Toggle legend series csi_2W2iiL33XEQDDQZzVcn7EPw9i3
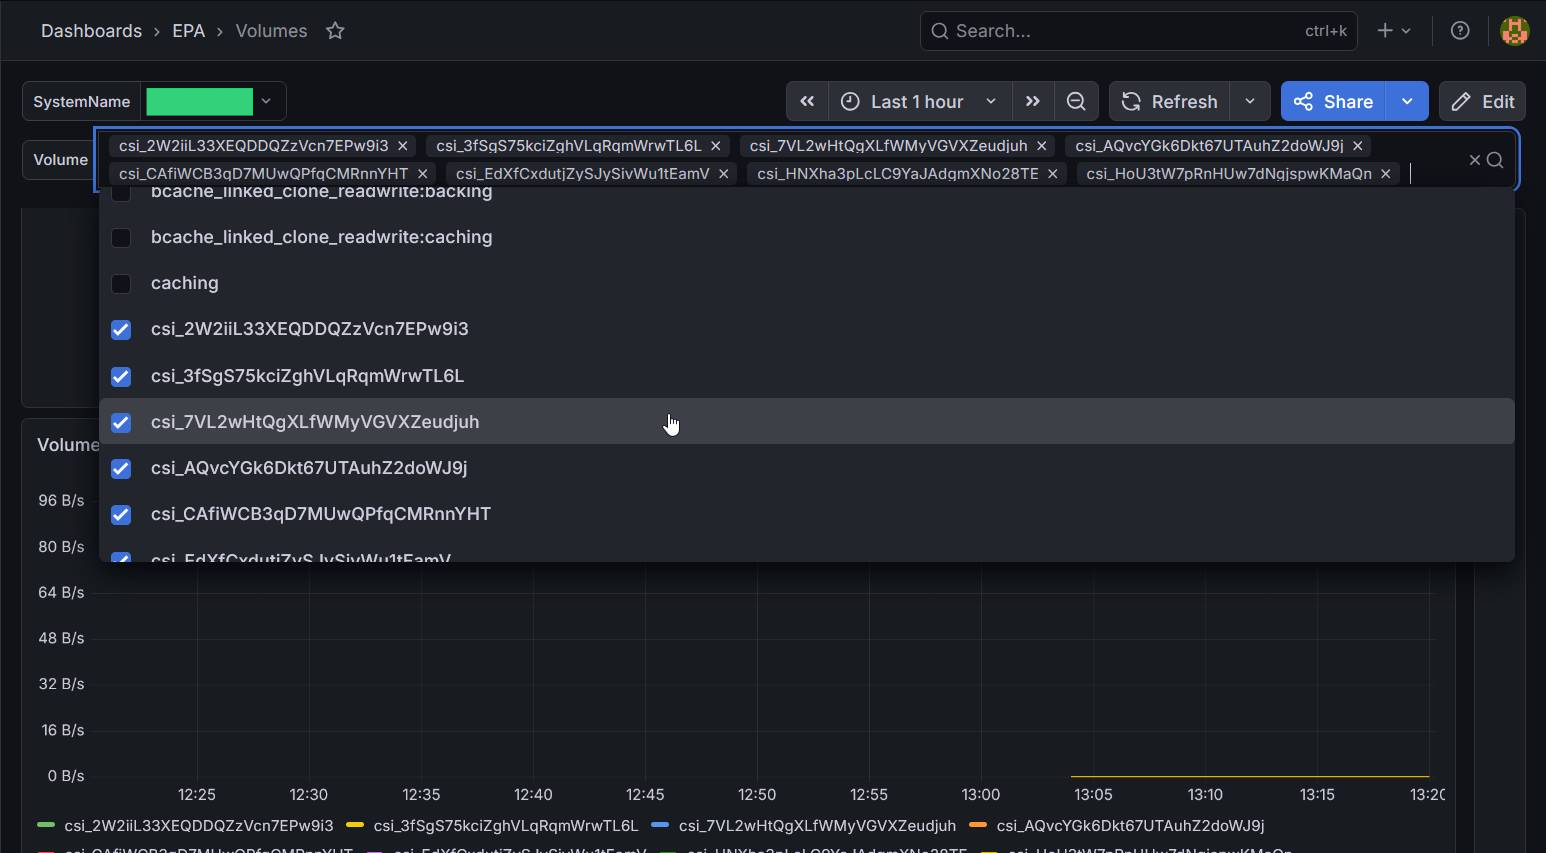1546x853 pixels. tap(198, 826)
